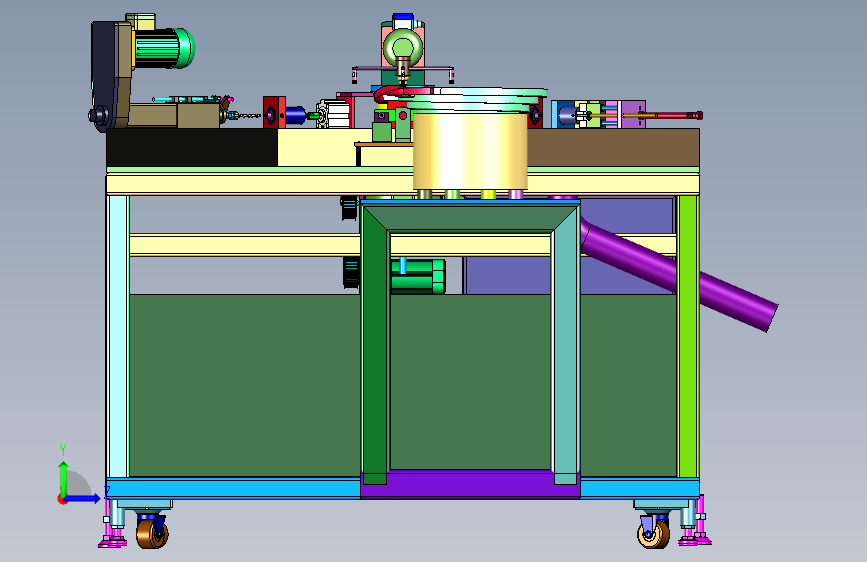Select the brown tabletop plate on the right
Image resolution: width=867 pixels, height=562 pixels.
(613, 148)
